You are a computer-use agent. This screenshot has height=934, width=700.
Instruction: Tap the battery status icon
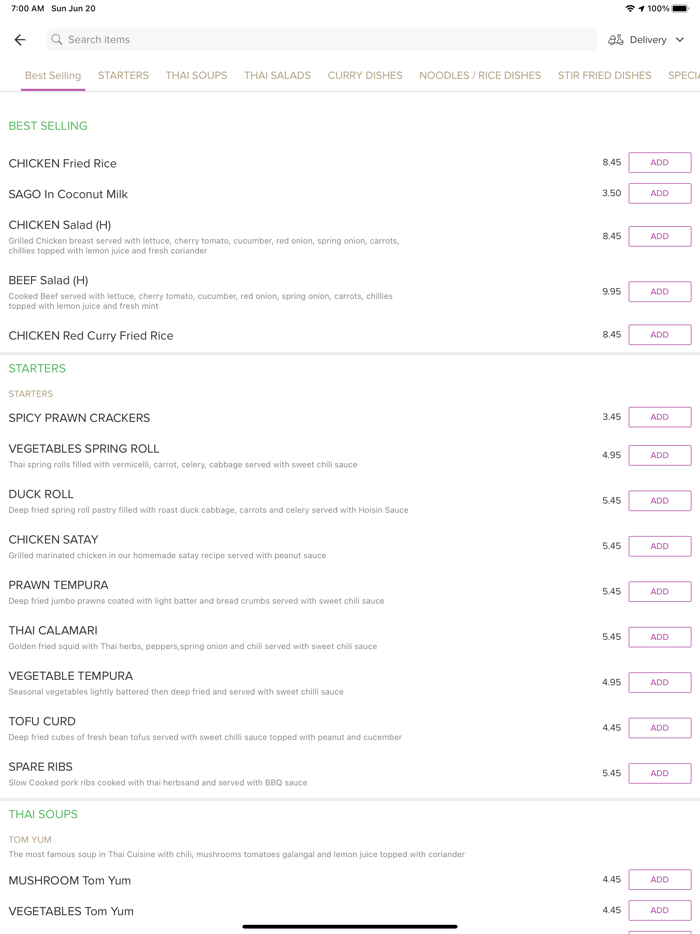click(681, 8)
